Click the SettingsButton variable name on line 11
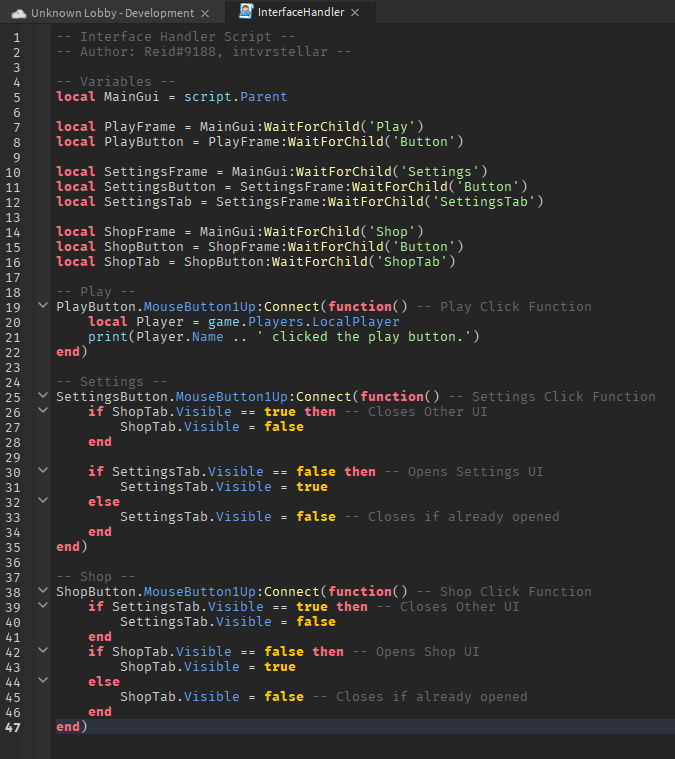 (160, 187)
